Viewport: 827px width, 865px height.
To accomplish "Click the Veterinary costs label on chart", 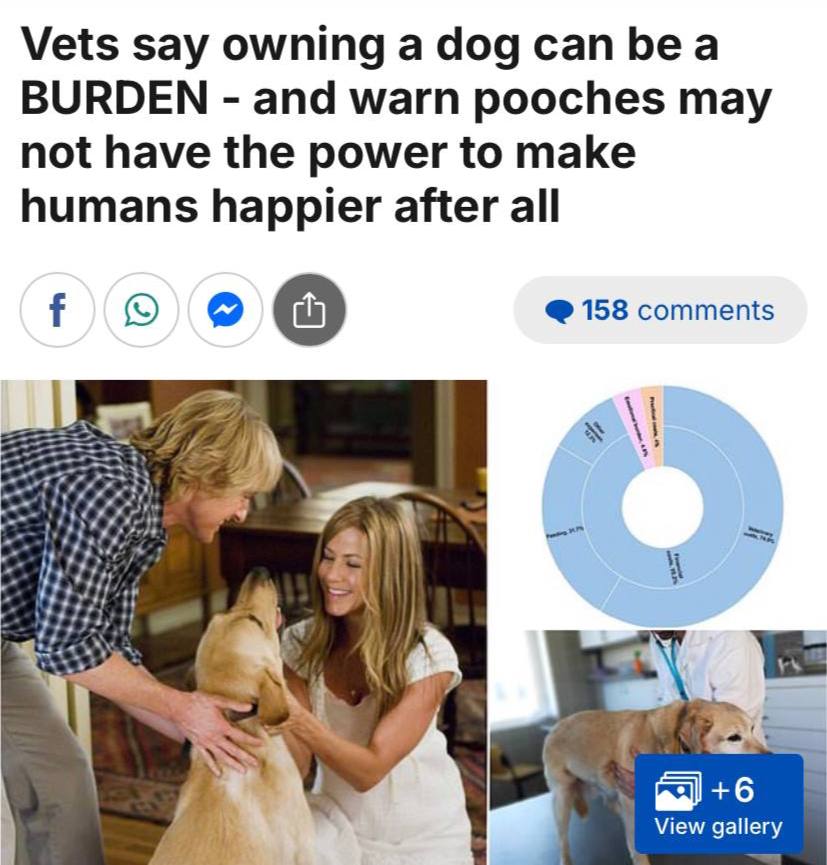I will click(x=761, y=535).
